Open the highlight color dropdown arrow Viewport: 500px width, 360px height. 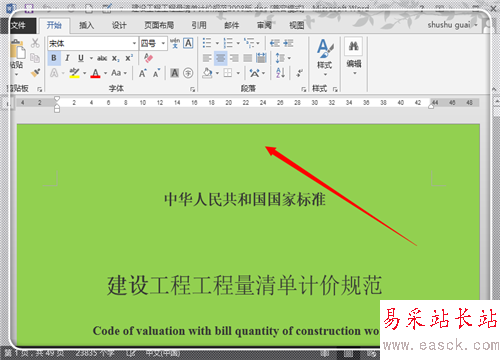[85, 73]
